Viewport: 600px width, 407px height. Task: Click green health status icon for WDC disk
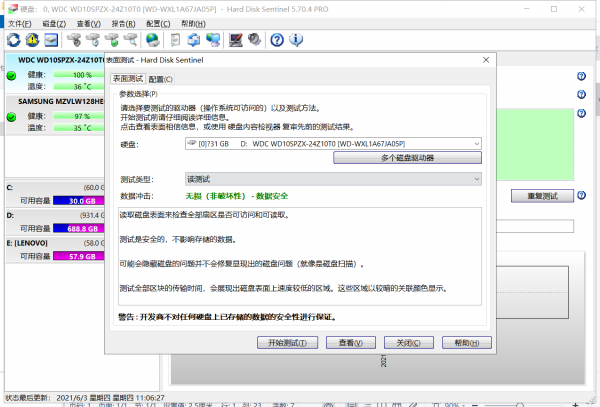pyautogui.click(x=11, y=75)
